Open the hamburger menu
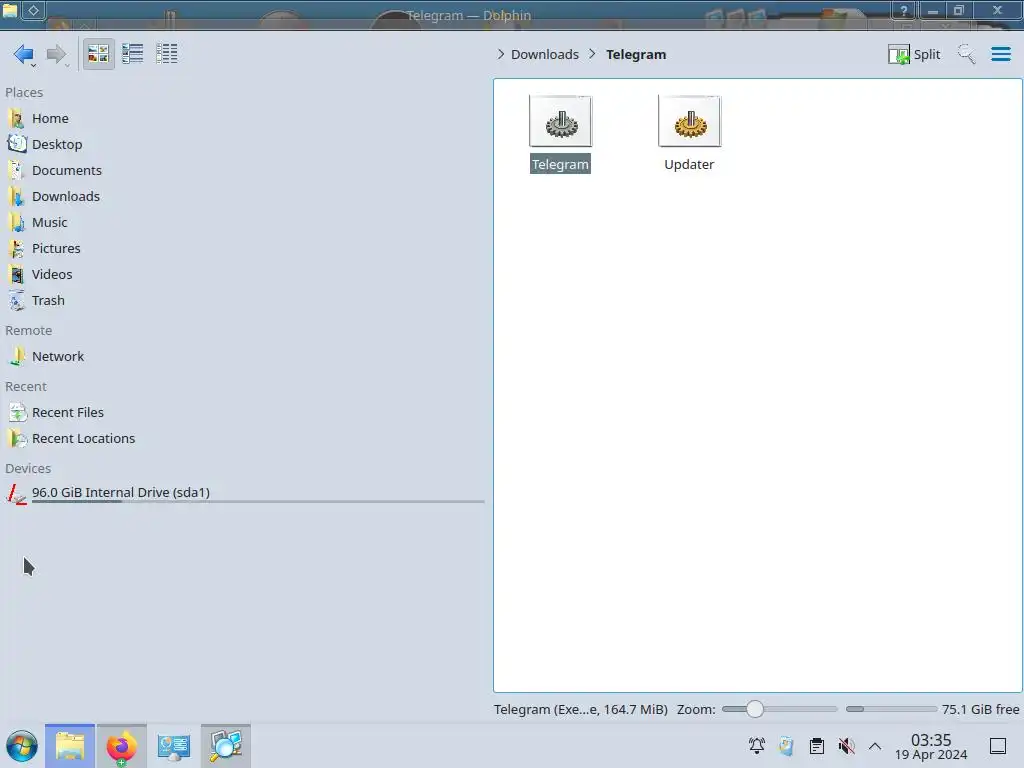 point(1000,54)
